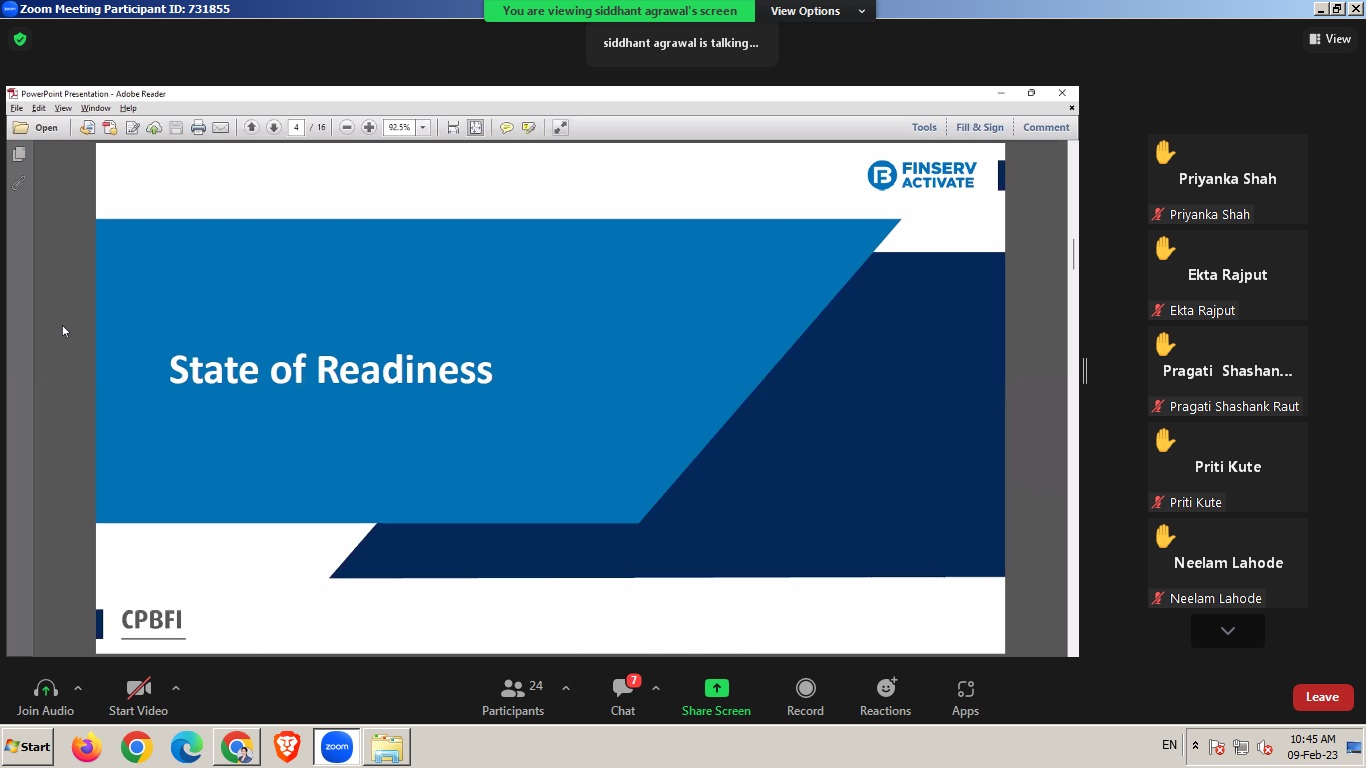Click the green Zoom encryption shield icon

(x=20, y=40)
